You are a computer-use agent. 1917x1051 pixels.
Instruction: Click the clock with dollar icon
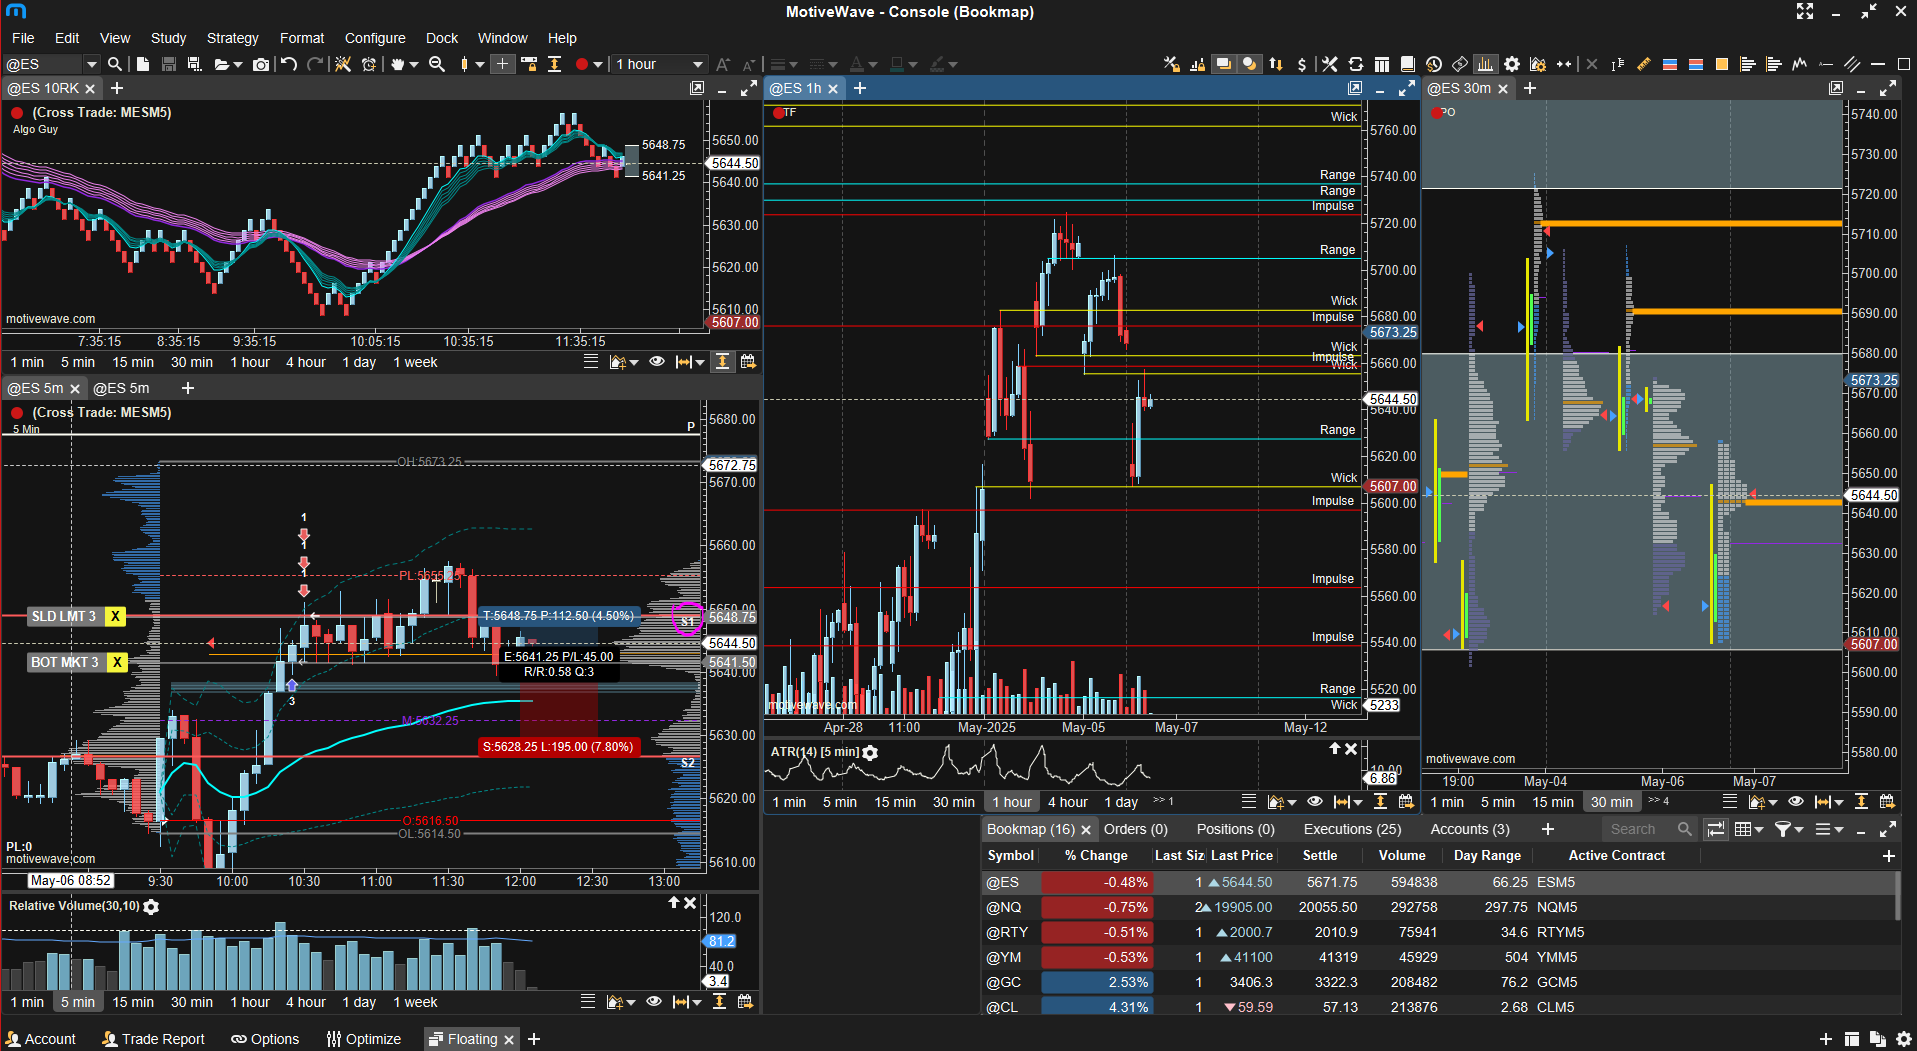coord(1434,64)
